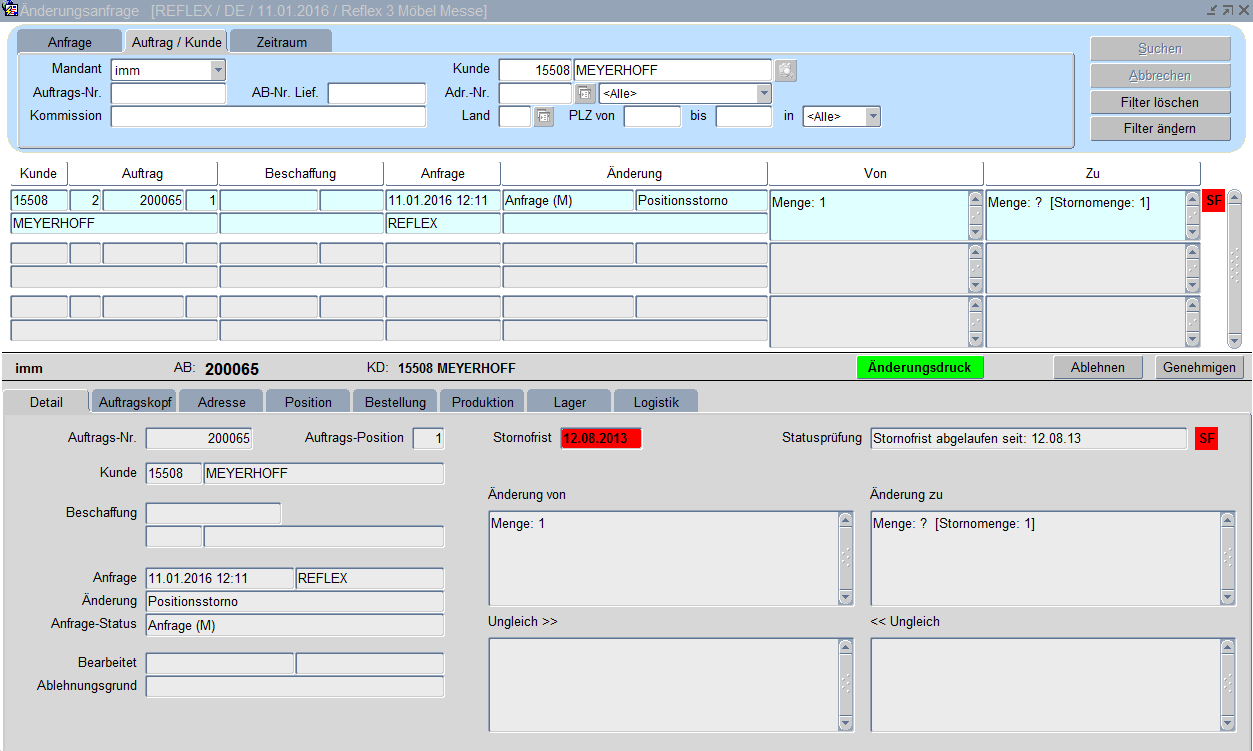This screenshot has height=751, width=1253.
Task: Click the red SF indicator beside Statusprüfung
Action: 1206,438
